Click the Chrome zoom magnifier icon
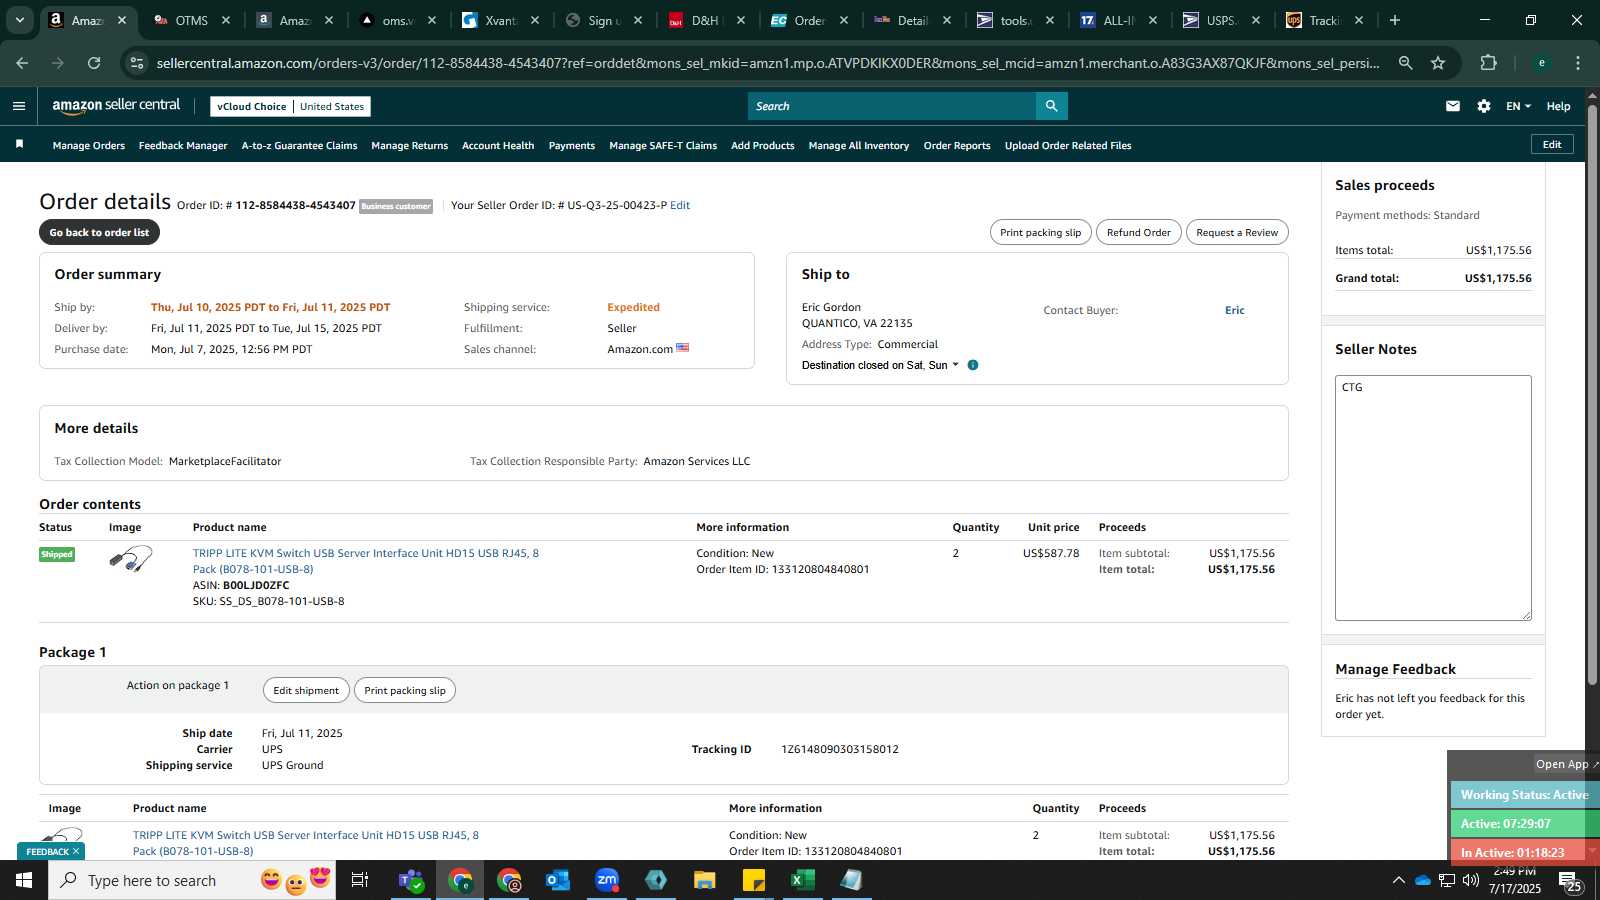Image resolution: width=1600 pixels, height=900 pixels. pos(1405,63)
